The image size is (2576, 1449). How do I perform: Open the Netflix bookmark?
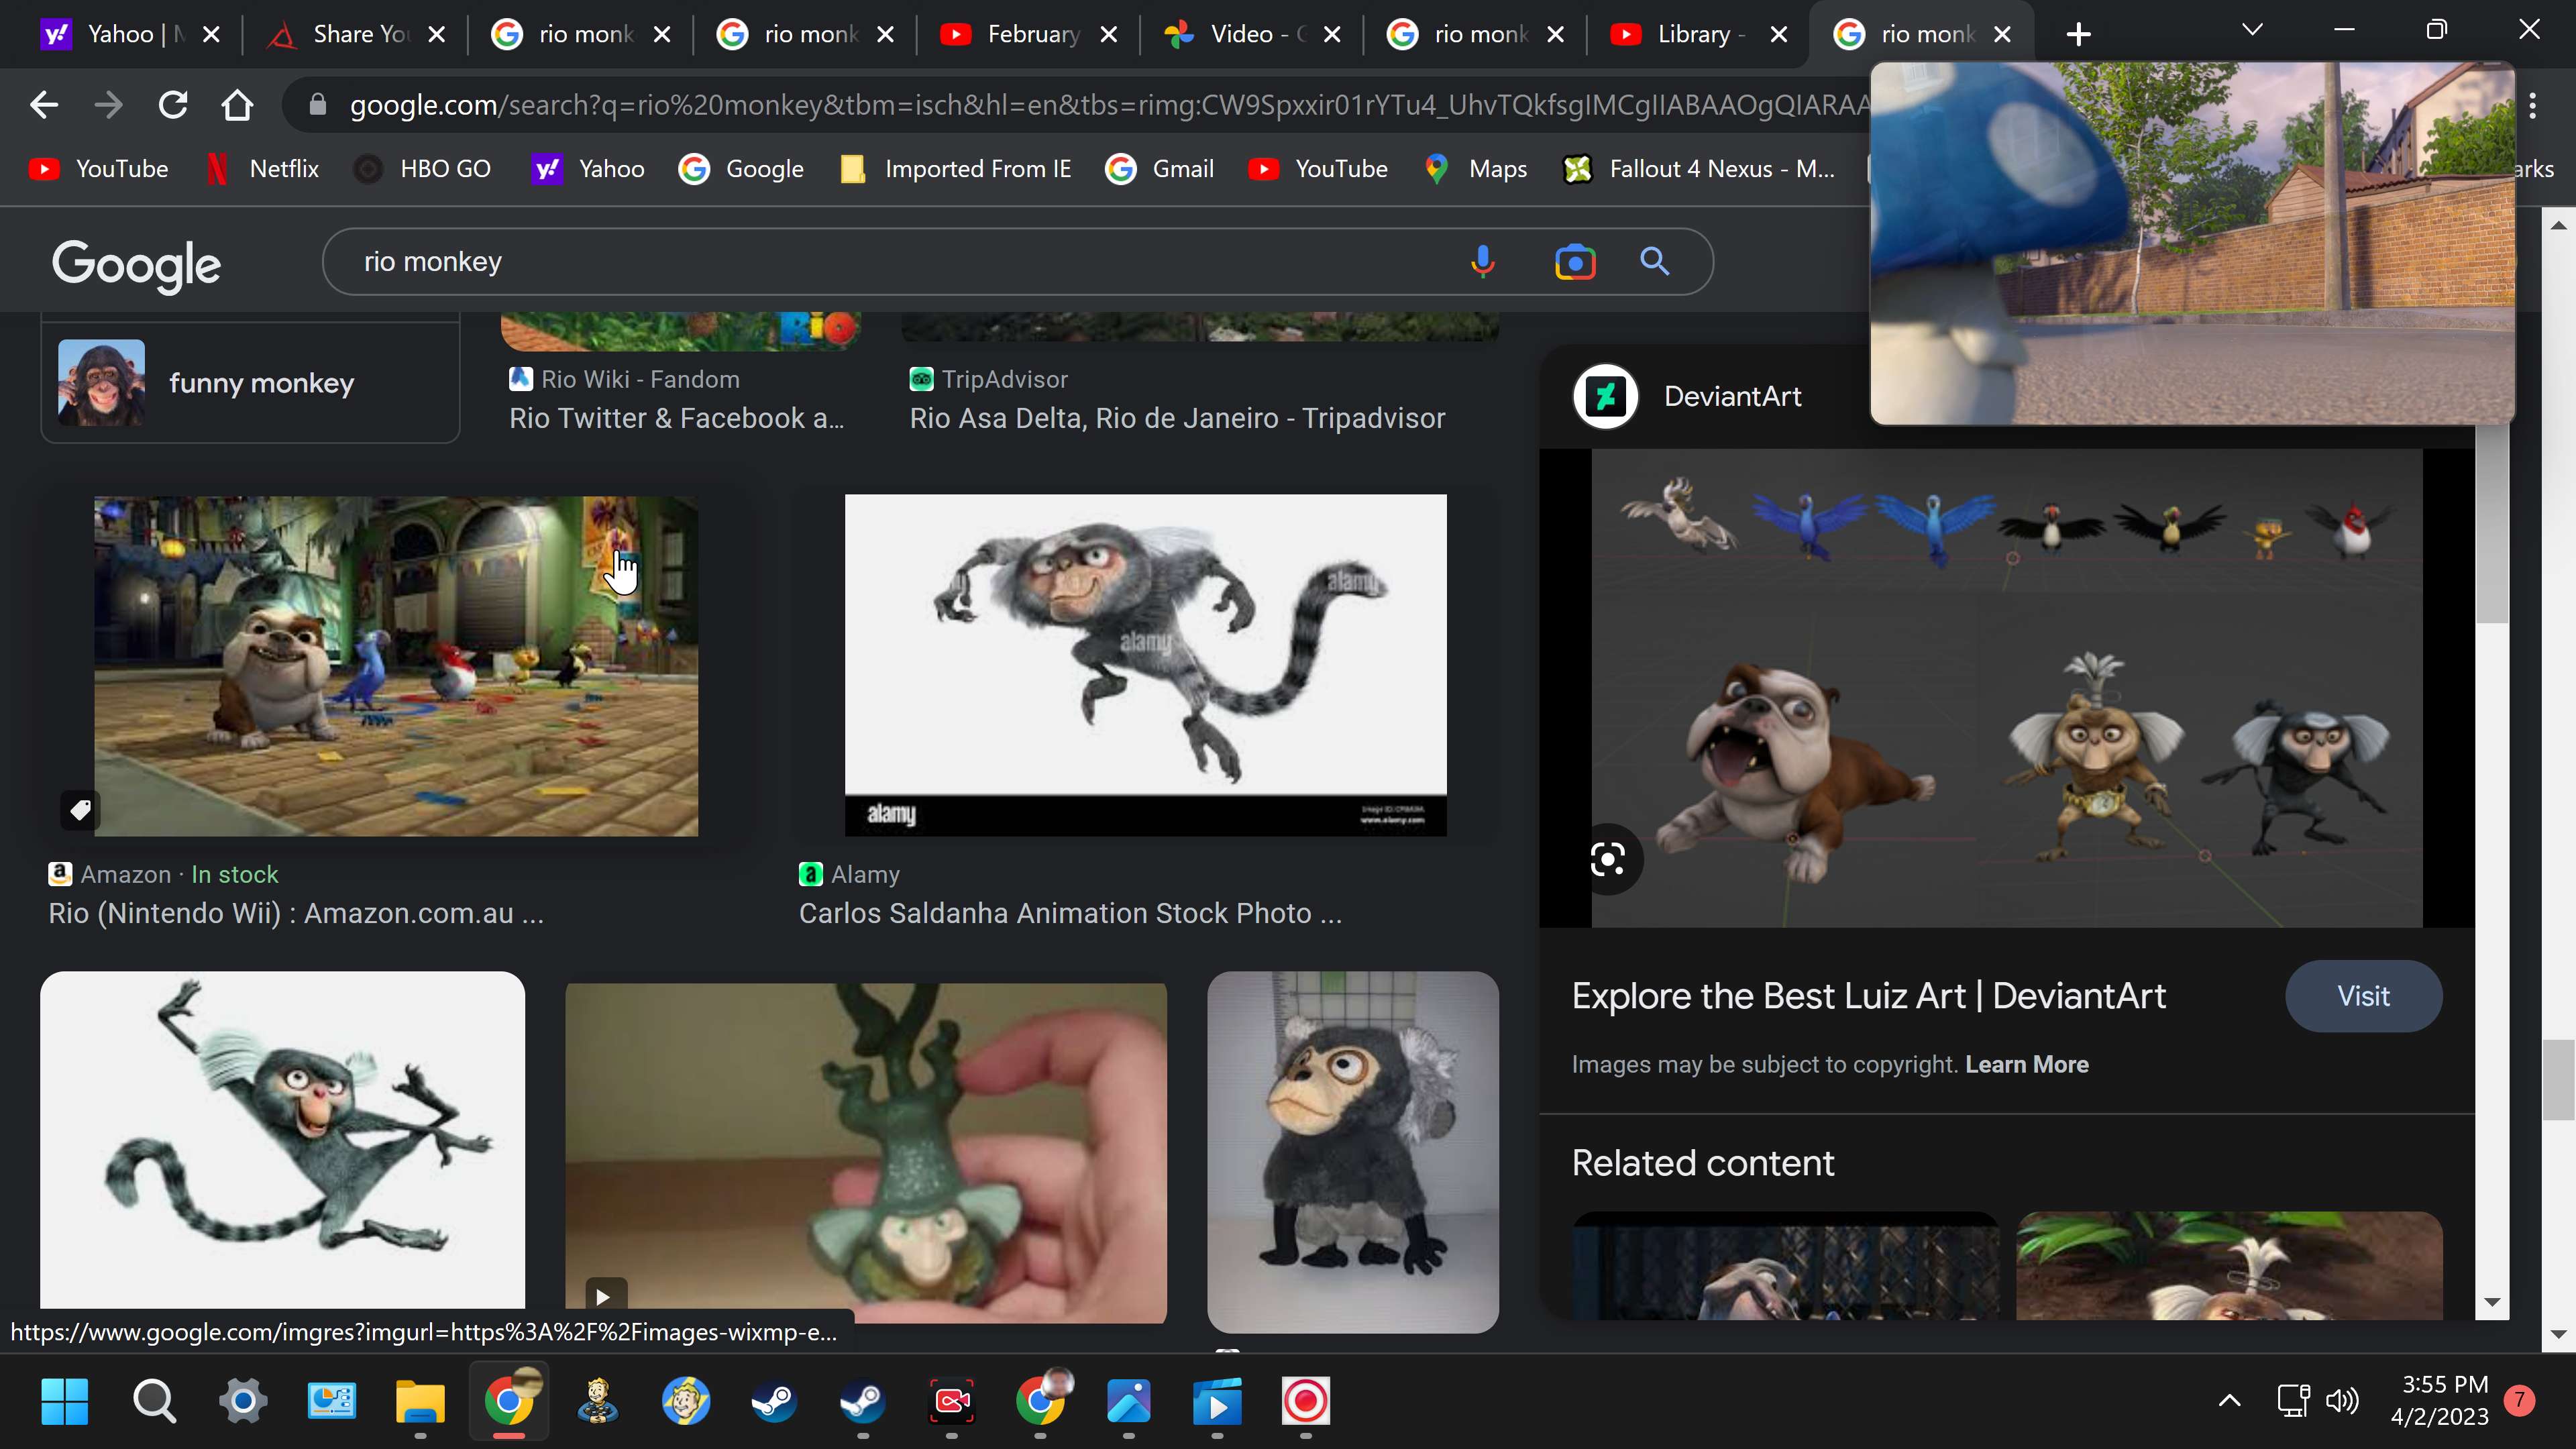262,169
